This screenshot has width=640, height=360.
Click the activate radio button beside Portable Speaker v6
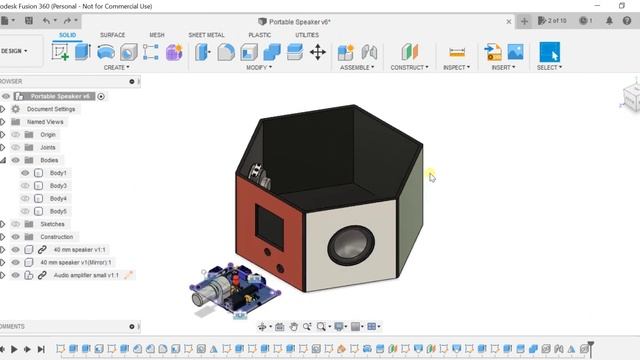101,96
